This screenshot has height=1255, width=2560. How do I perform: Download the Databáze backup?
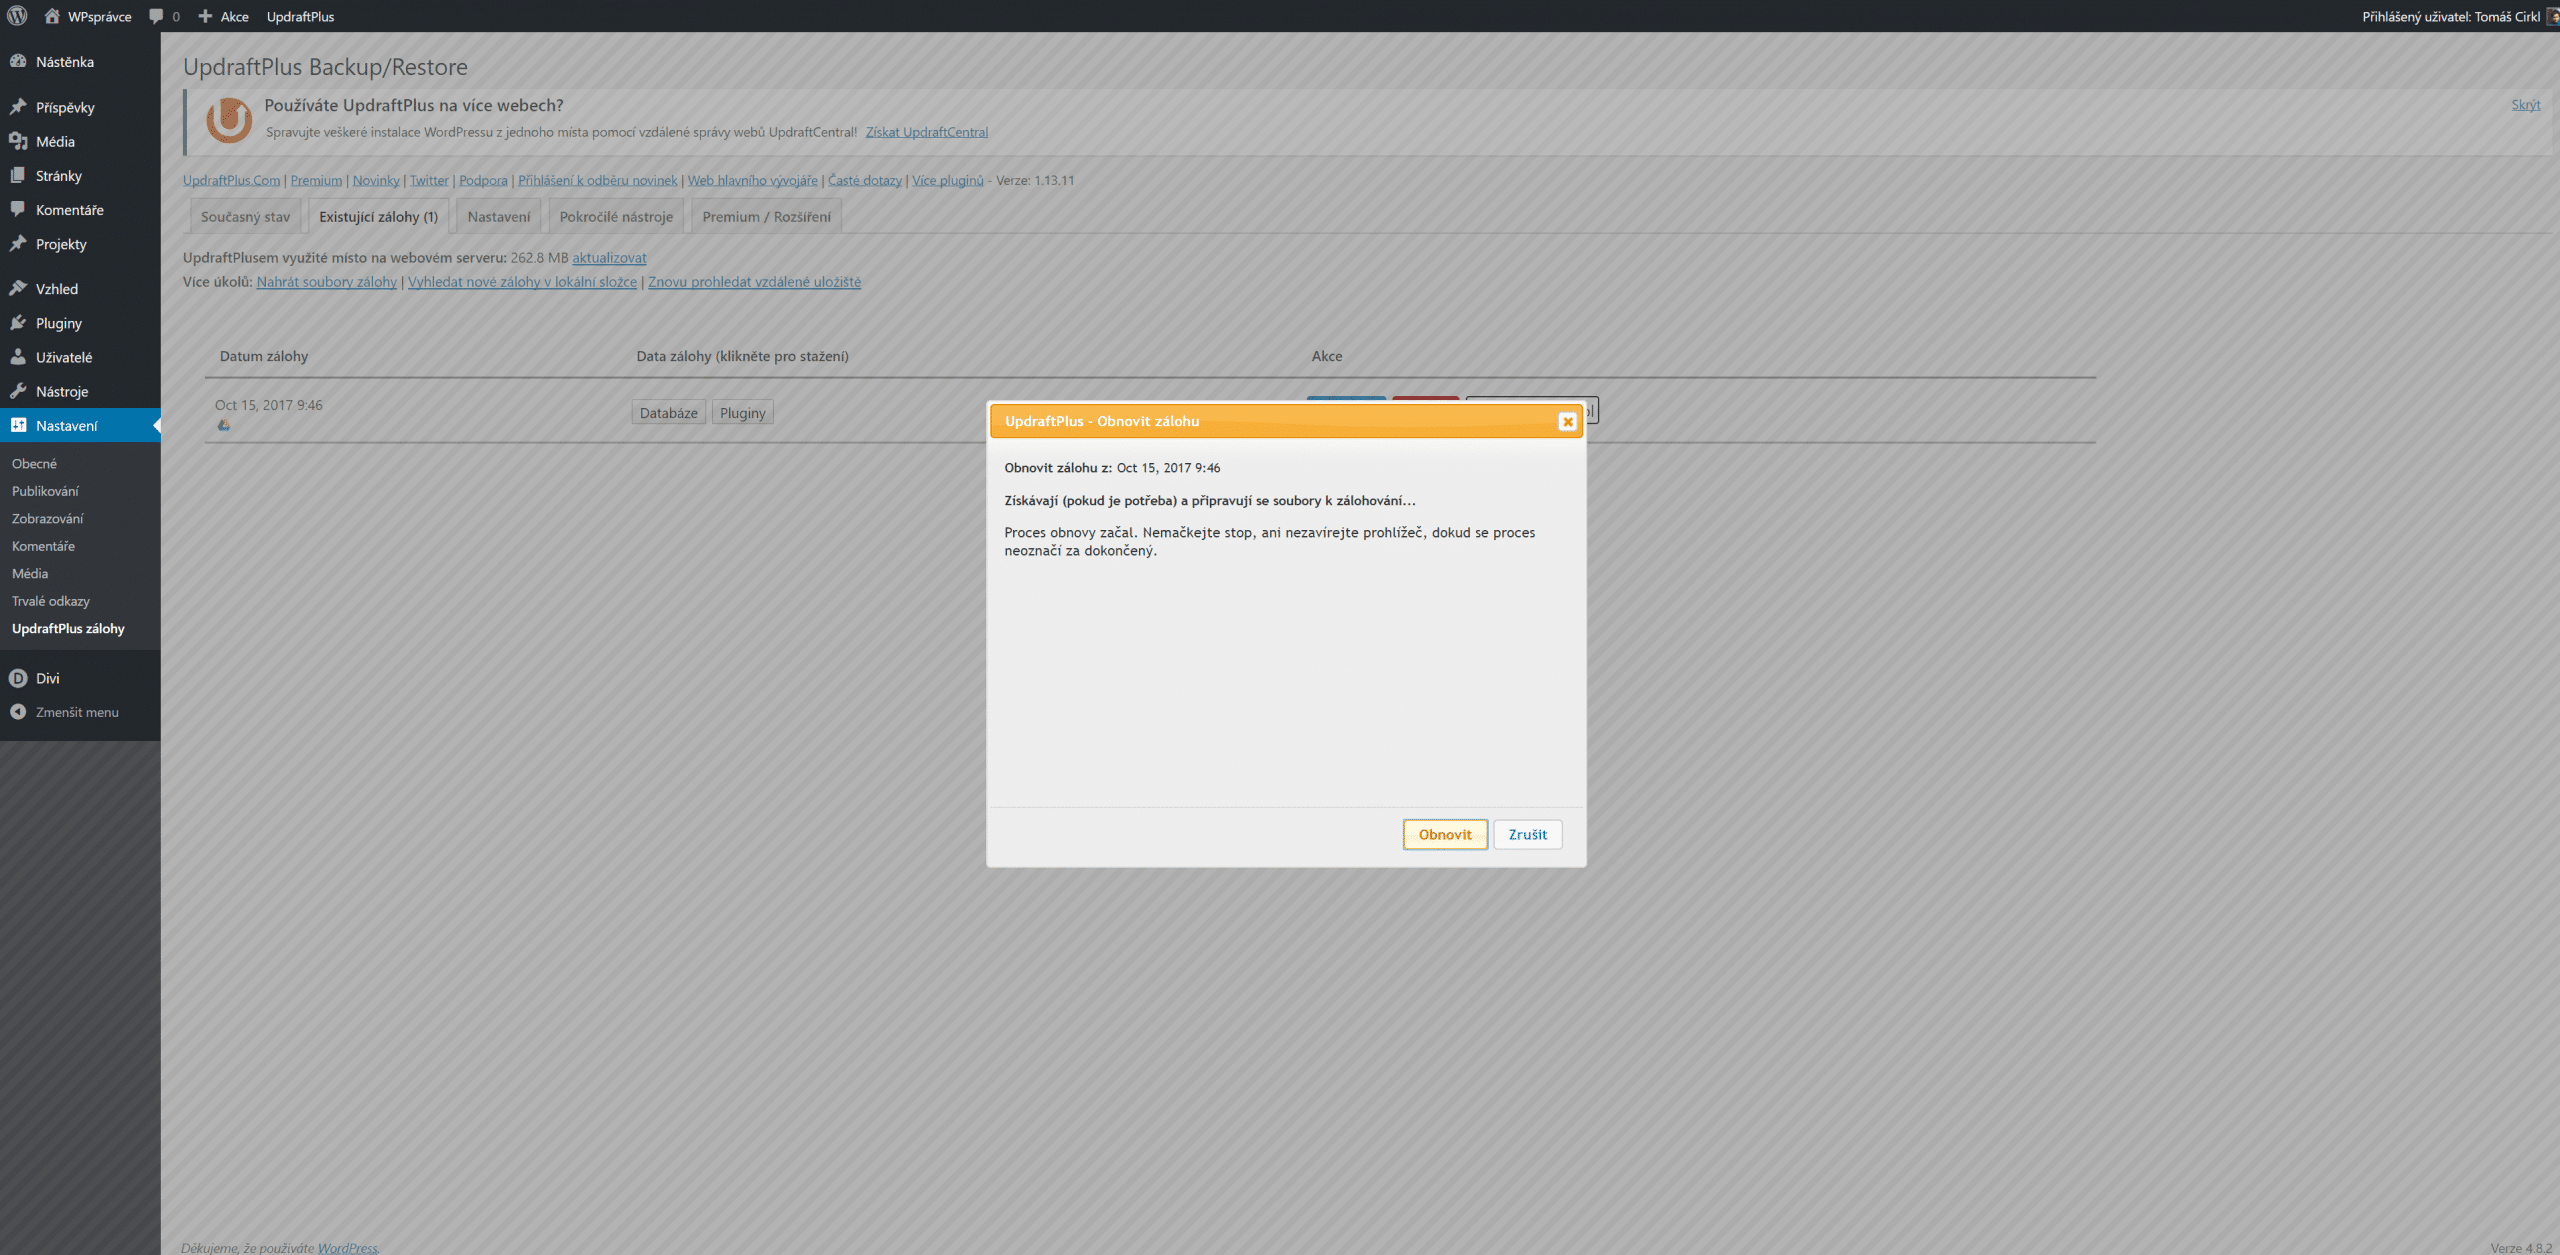(668, 413)
